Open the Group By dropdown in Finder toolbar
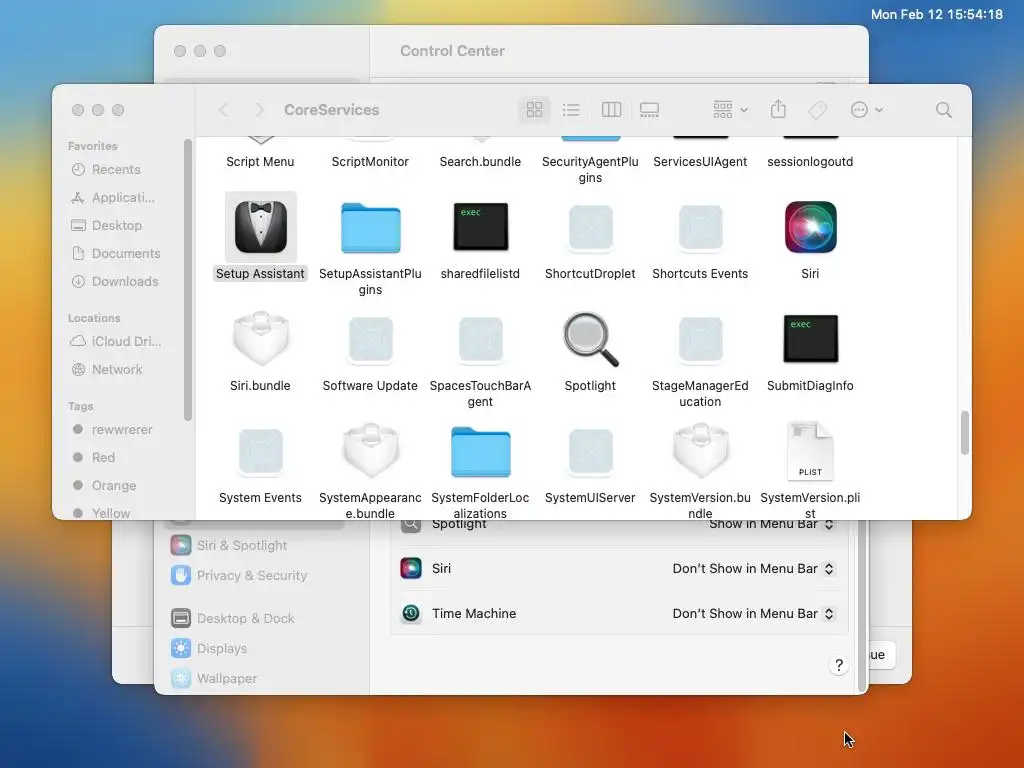Image resolution: width=1024 pixels, height=768 pixels. (x=730, y=110)
